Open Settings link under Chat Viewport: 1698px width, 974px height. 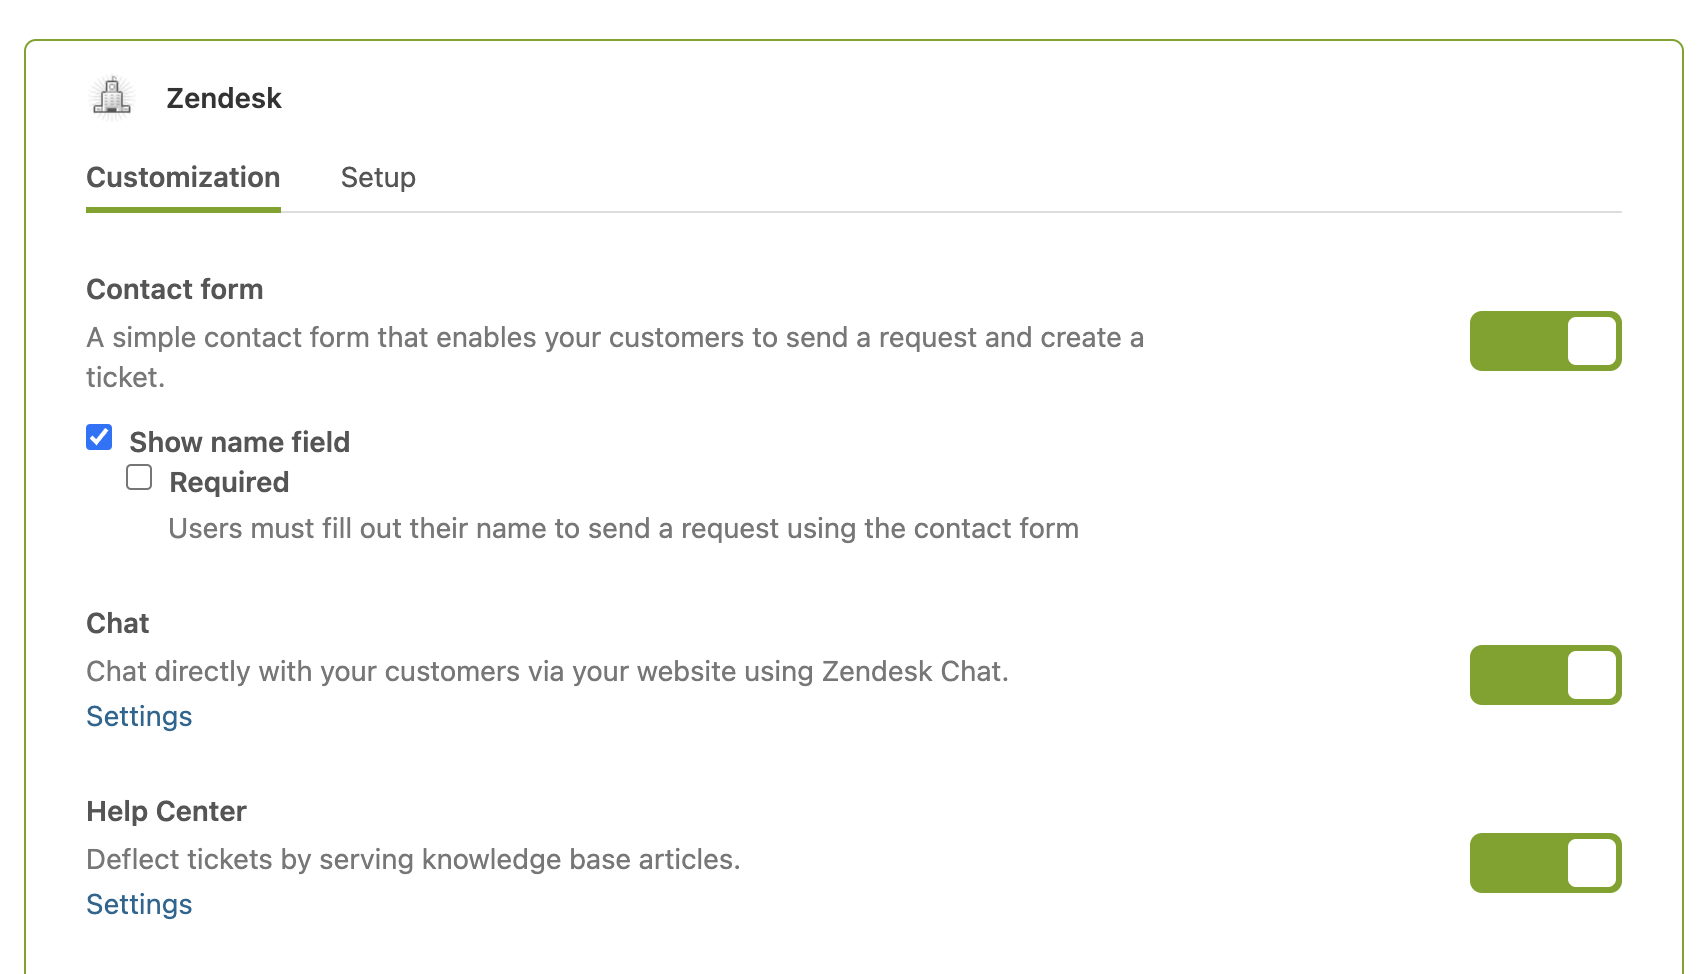139,716
